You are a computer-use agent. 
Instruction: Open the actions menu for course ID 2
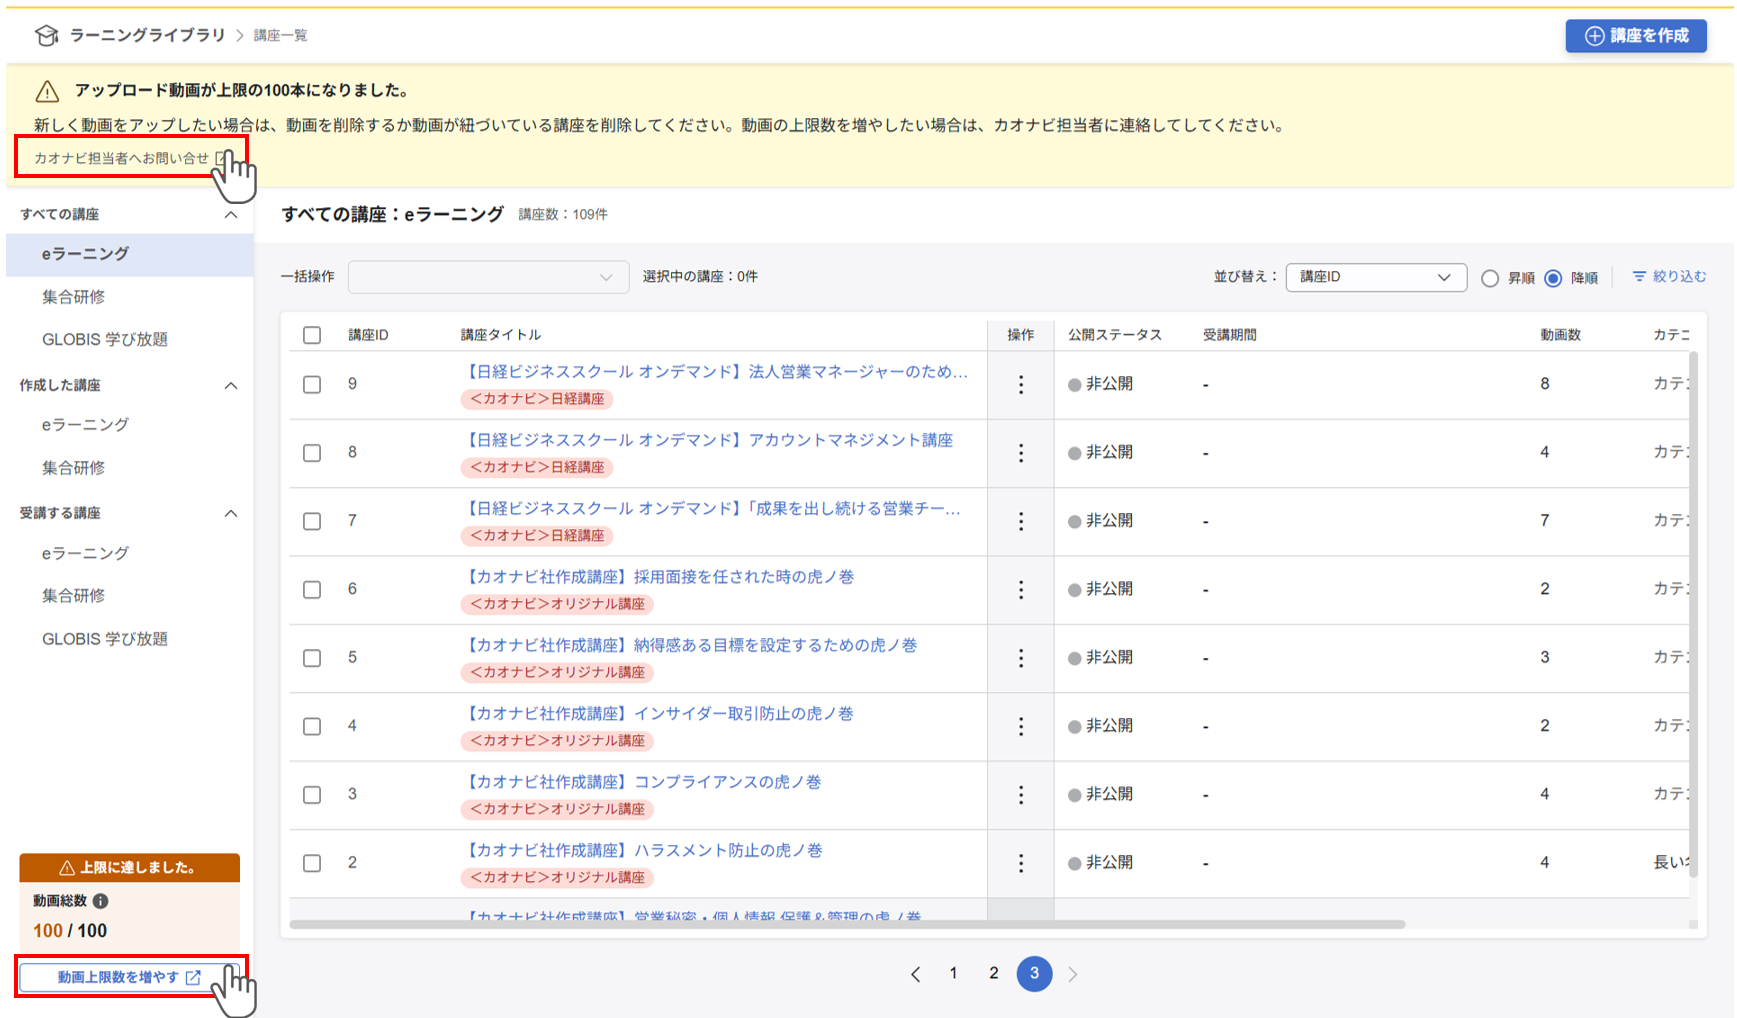click(x=1020, y=862)
